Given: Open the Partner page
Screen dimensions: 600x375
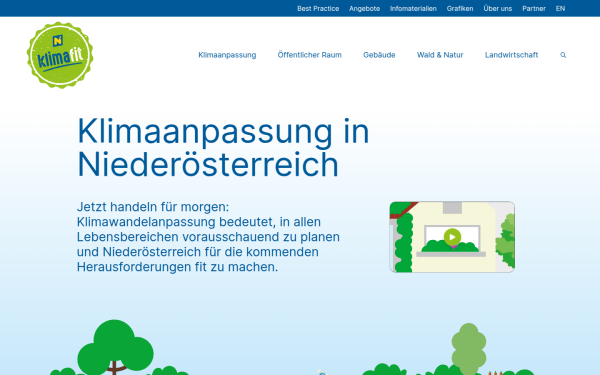Looking at the screenshot, I should 534,8.
